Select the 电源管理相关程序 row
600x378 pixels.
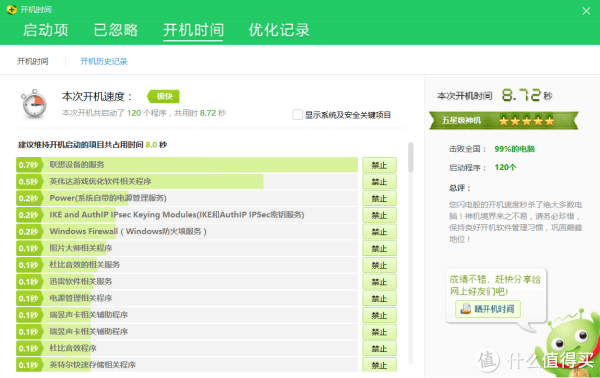click(187, 298)
